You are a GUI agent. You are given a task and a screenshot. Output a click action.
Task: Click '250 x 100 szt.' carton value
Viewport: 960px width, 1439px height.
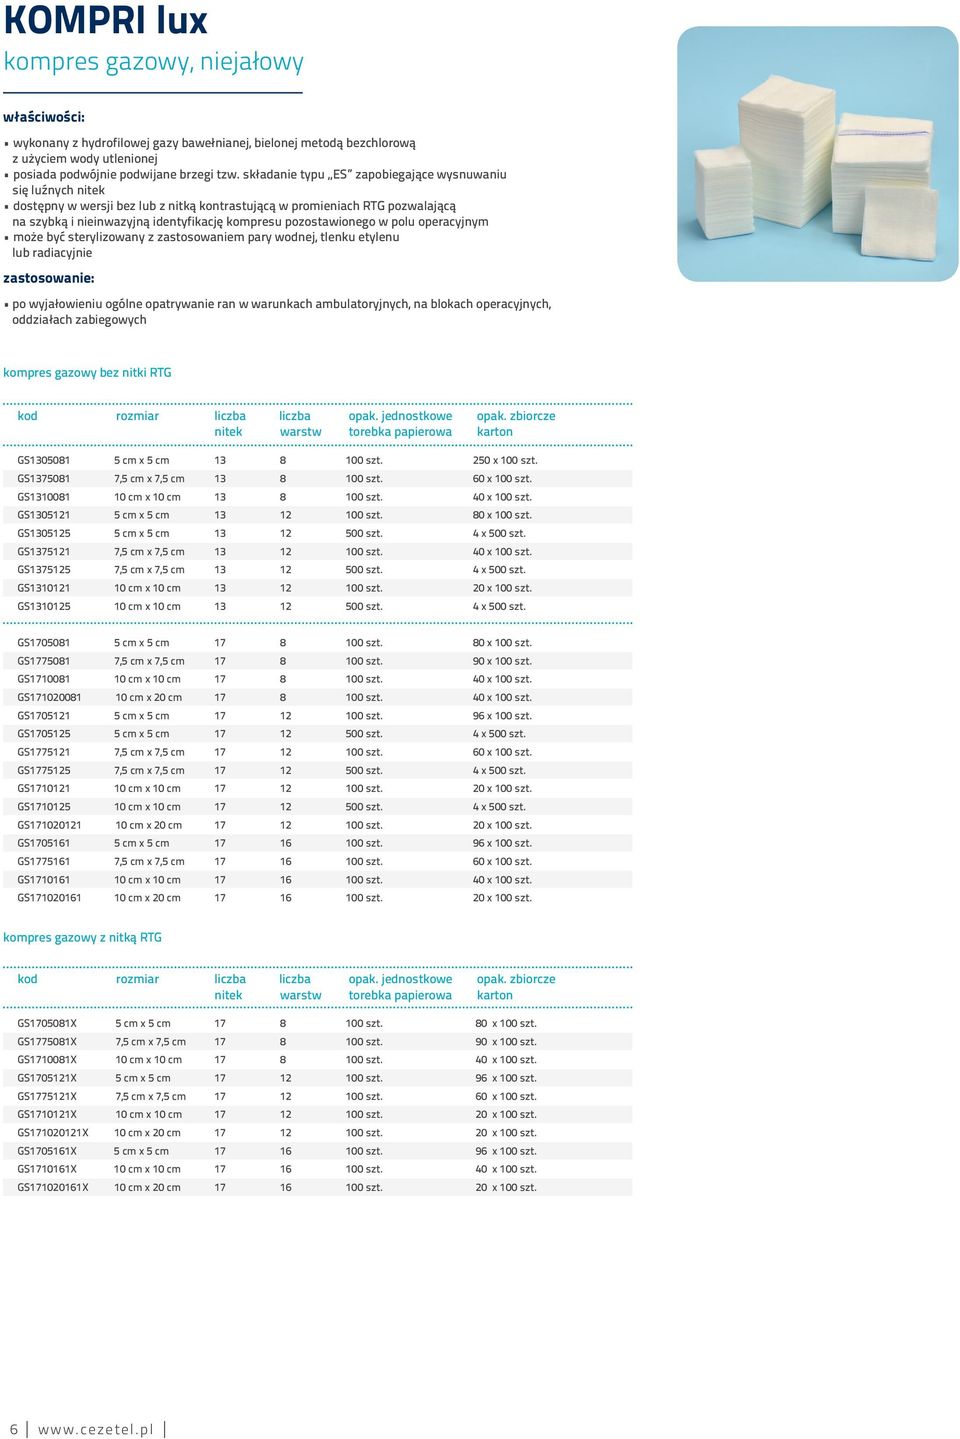coord(505,461)
